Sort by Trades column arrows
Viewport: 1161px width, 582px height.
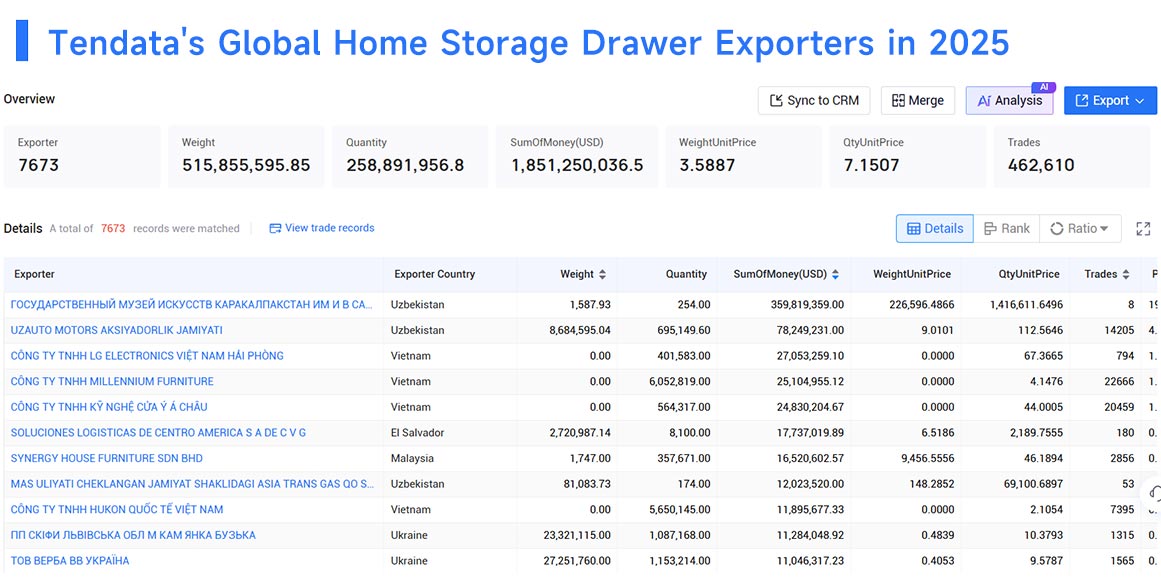pyautogui.click(x=1125, y=274)
